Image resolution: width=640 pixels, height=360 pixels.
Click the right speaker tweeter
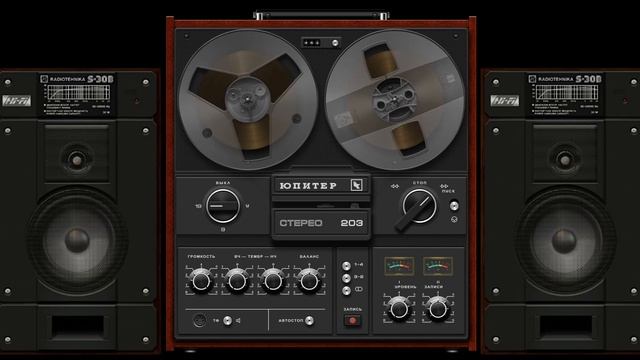pyautogui.click(x=565, y=160)
